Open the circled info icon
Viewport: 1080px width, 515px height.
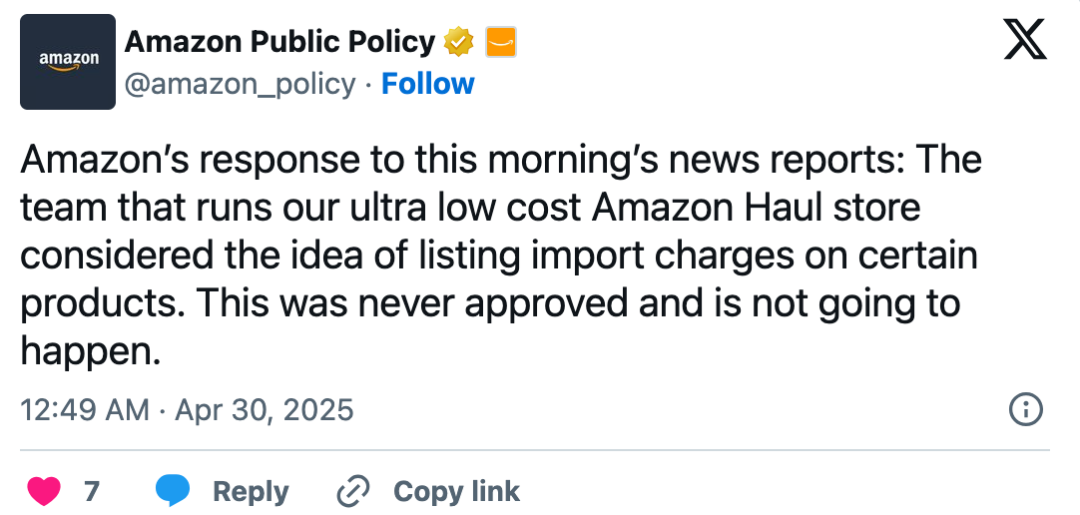(1026, 410)
